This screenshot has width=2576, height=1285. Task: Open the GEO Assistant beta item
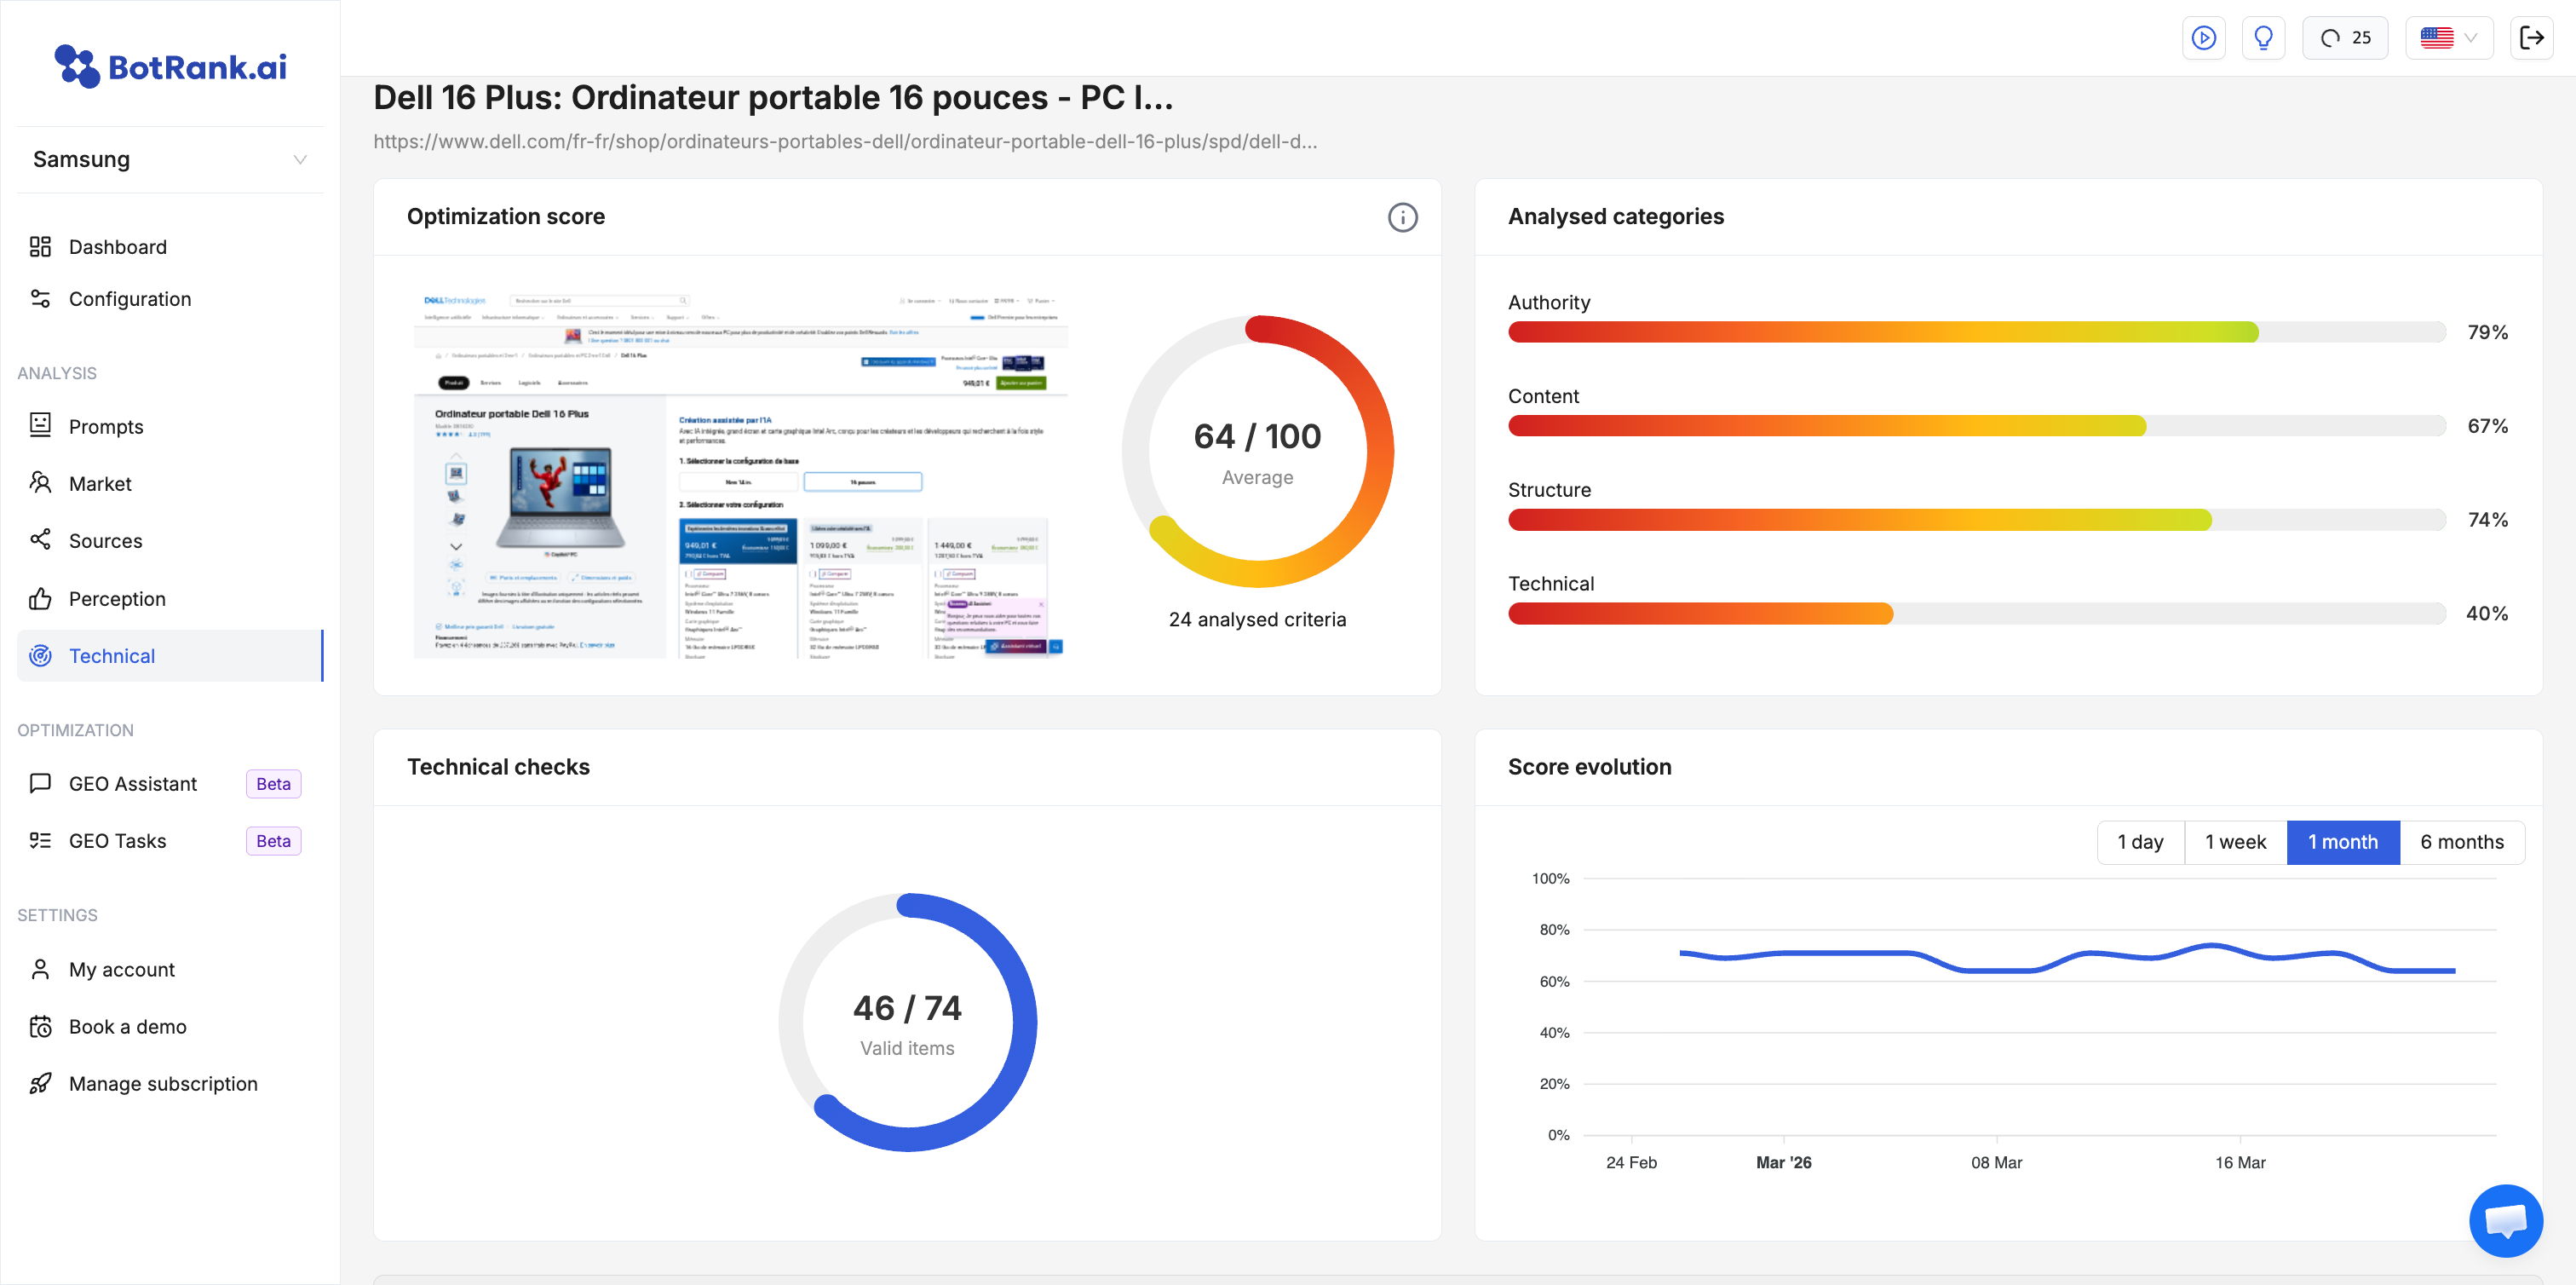[133, 784]
